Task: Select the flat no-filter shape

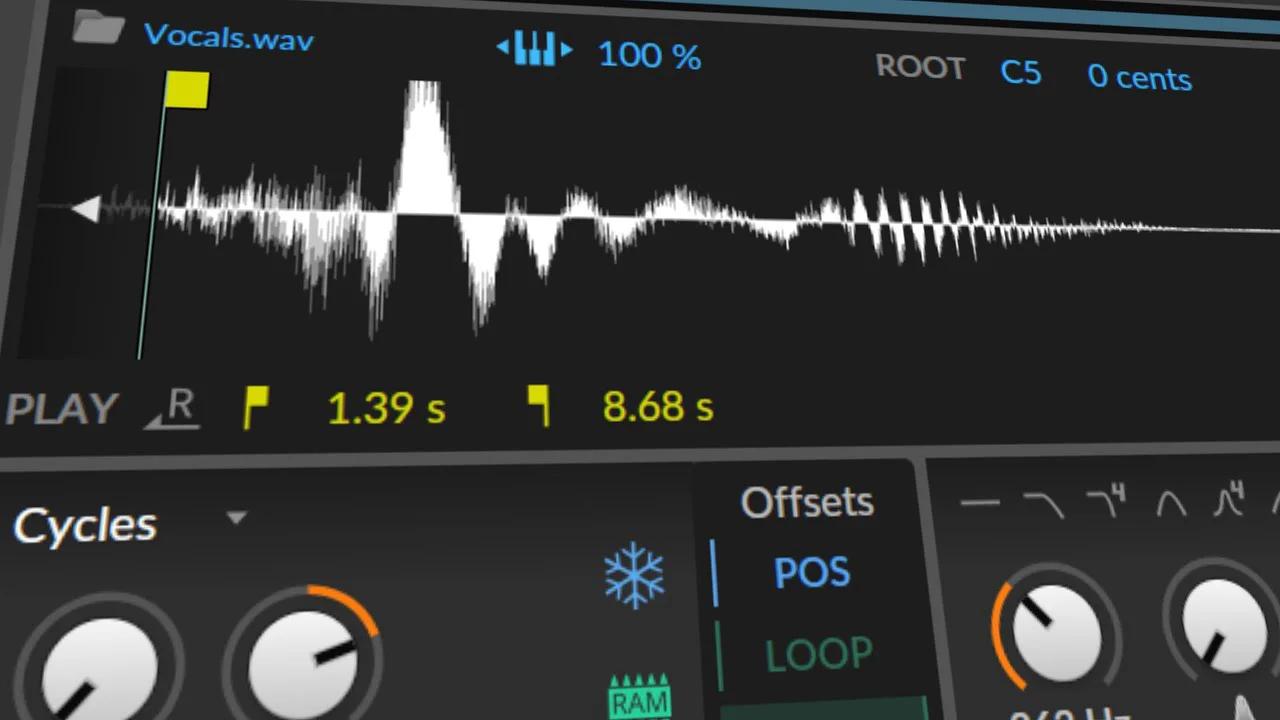Action: click(x=980, y=503)
